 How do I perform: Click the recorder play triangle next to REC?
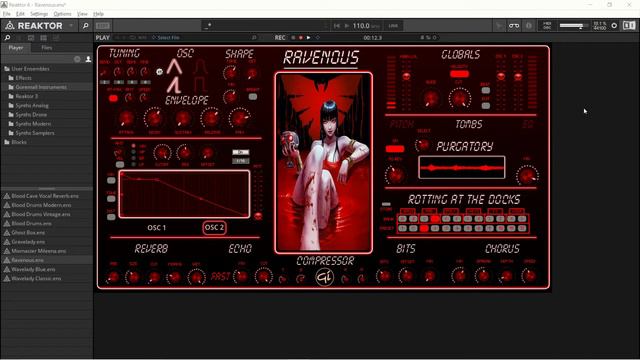pyautogui.click(x=309, y=38)
